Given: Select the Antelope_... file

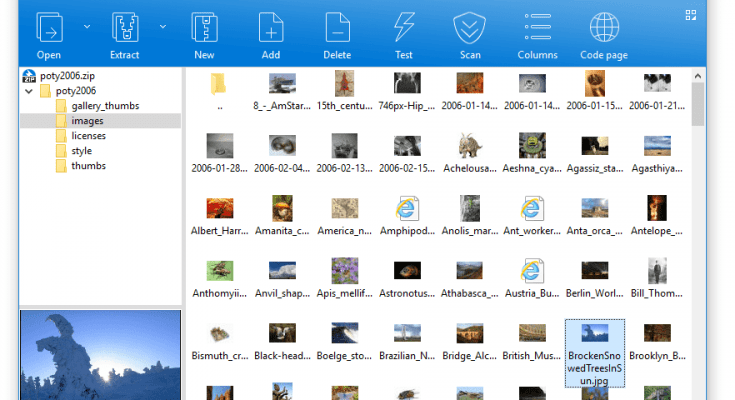Looking at the screenshot, I should tap(657, 216).
